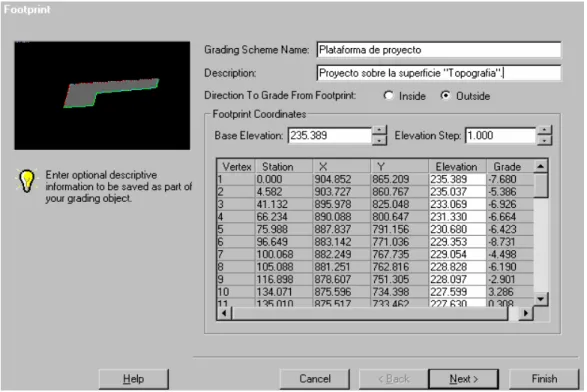Click elevation cell 235.037
Viewport: 587px width, 392px height.
(457, 192)
